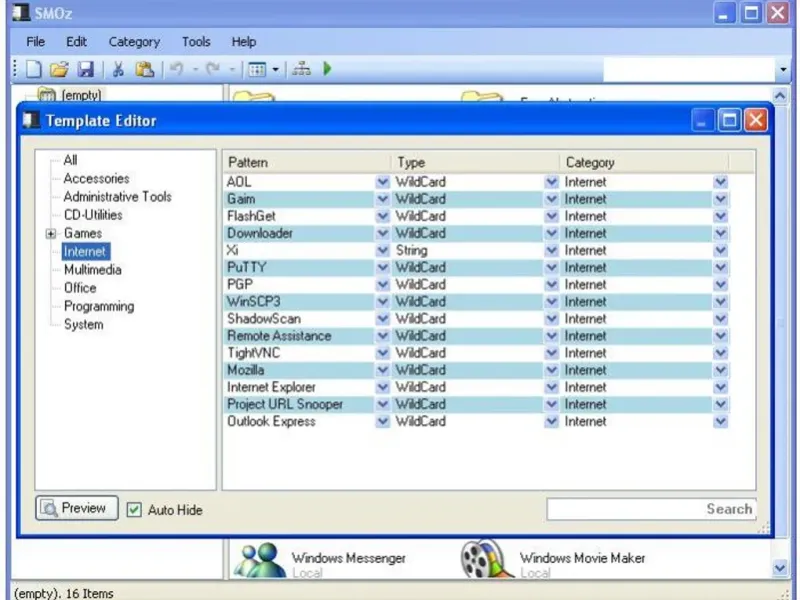This screenshot has height=600, width=800.
Task: Select the (empty) node in SMOz tree
Action: (81, 95)
